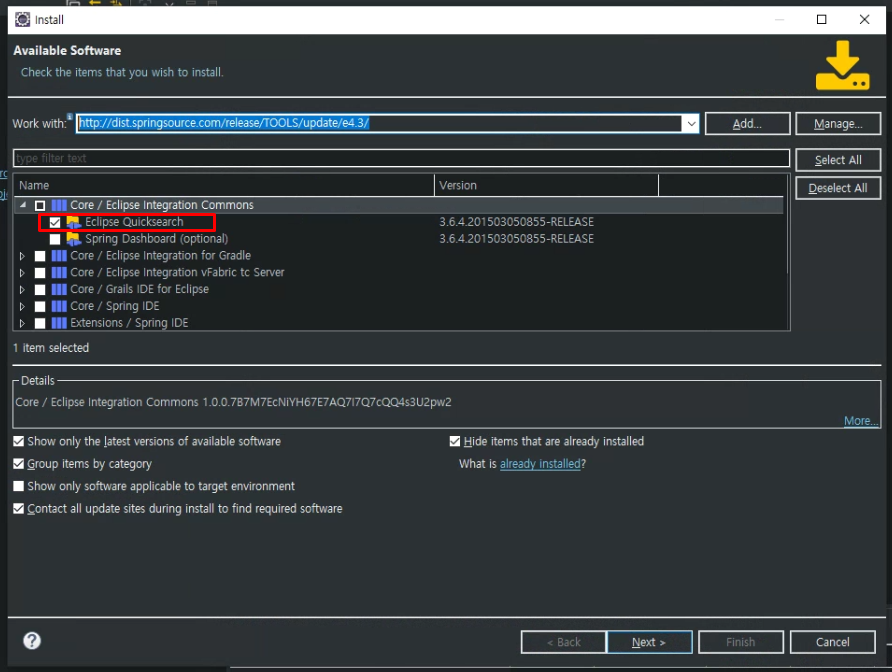
Task: Check the Core / Eclipse Integration vFabric tc Server checkbox
Action: [40, 273]
